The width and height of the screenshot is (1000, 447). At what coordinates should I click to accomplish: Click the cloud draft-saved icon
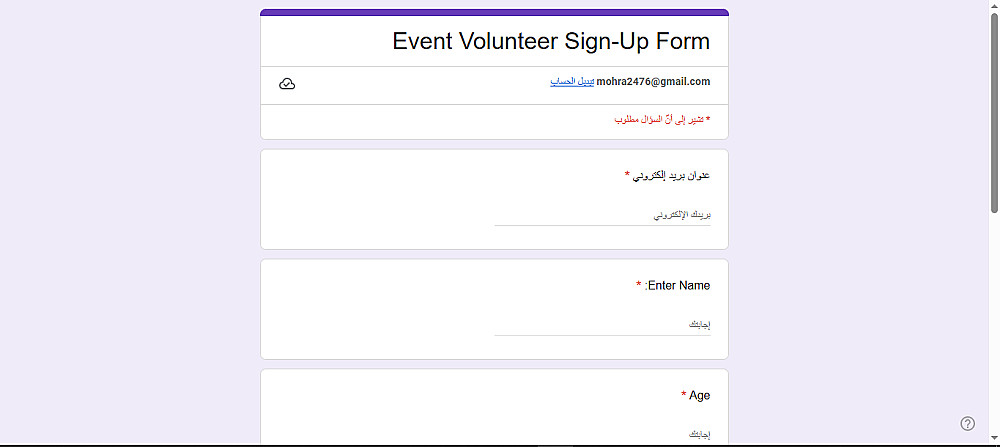click(x=287, y=84)
